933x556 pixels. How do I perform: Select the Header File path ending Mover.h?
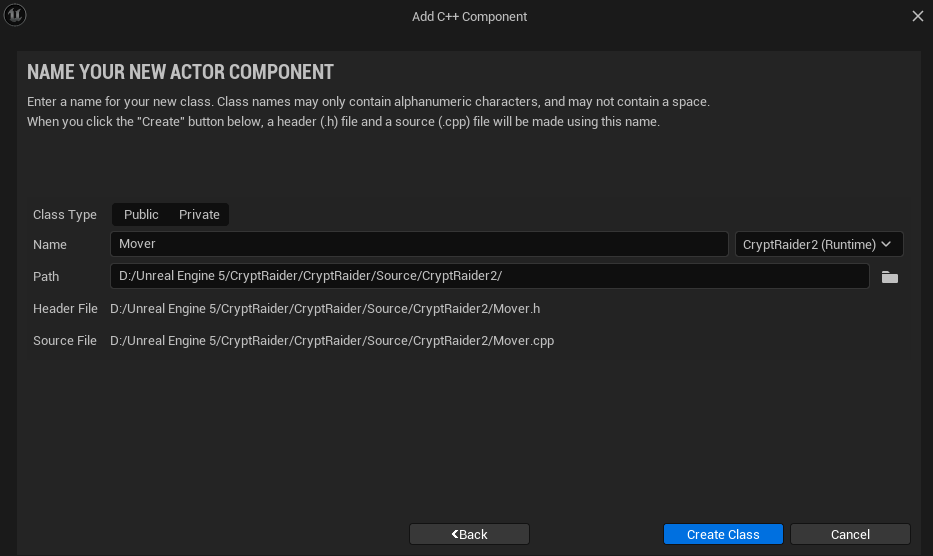325,308
